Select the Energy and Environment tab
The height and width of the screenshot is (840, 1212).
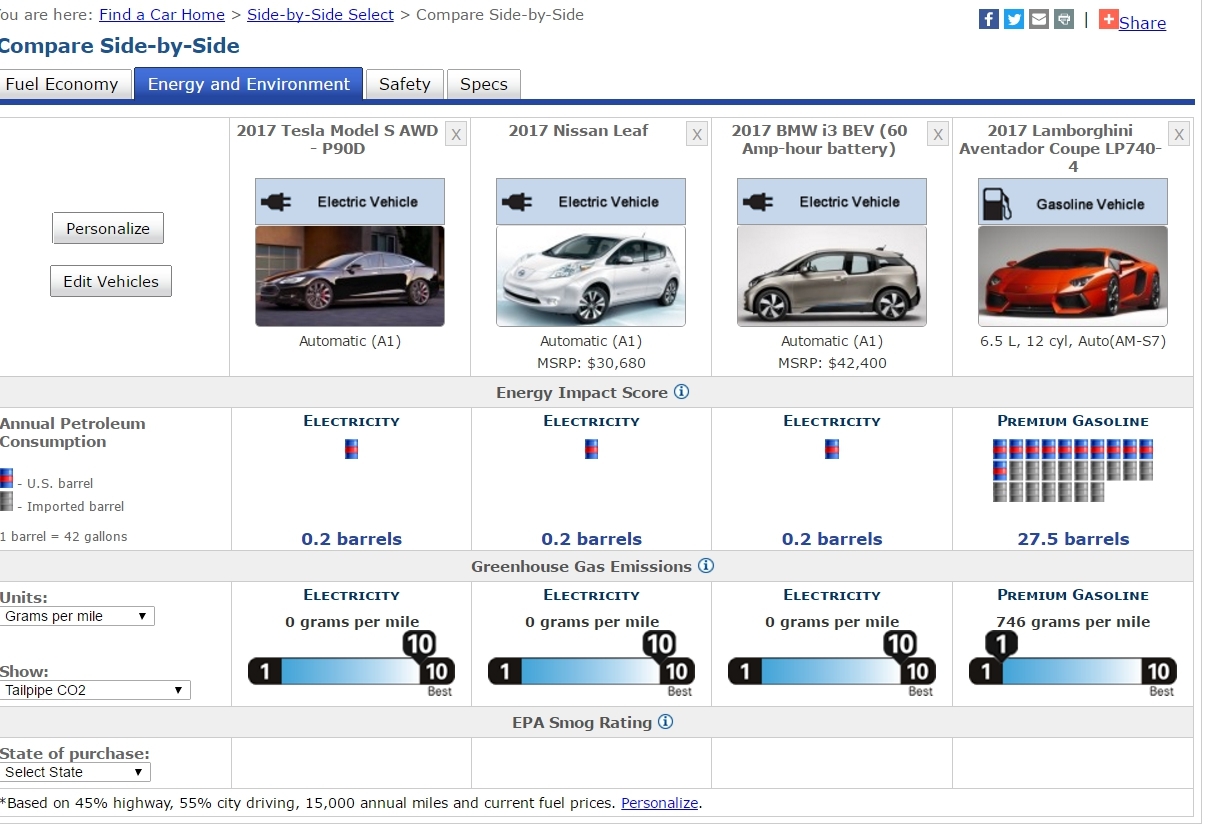(249, 84)
